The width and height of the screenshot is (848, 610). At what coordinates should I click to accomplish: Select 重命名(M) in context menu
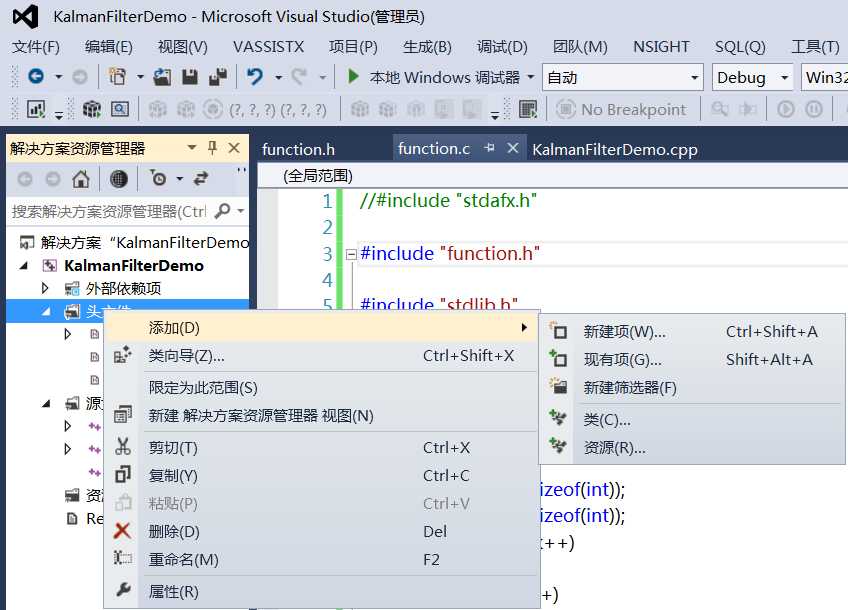(x=322, y=559)
